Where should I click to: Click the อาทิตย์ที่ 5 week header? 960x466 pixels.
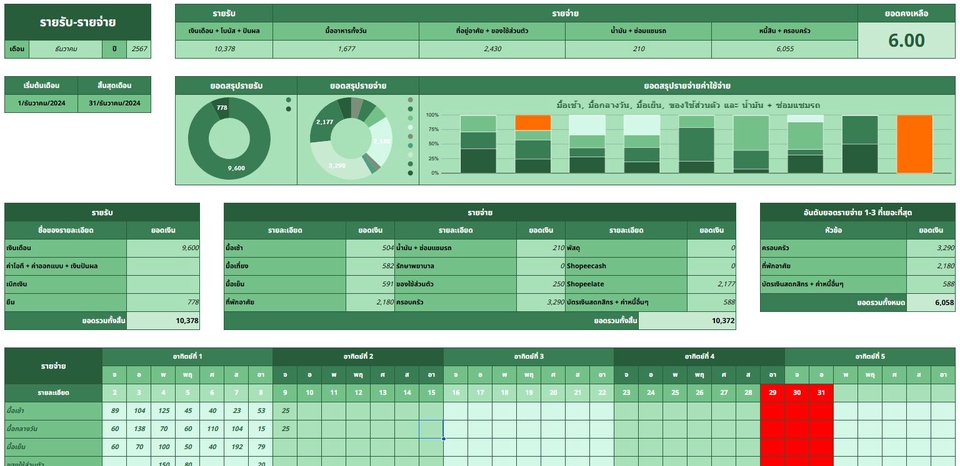pos(869,356)
